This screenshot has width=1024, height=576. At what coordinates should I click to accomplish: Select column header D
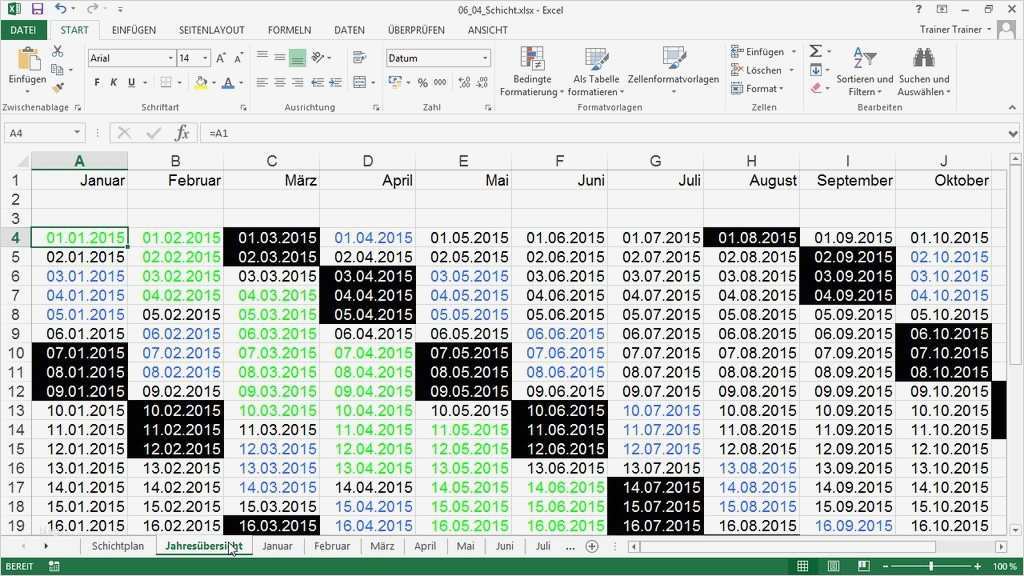[368, 161]
